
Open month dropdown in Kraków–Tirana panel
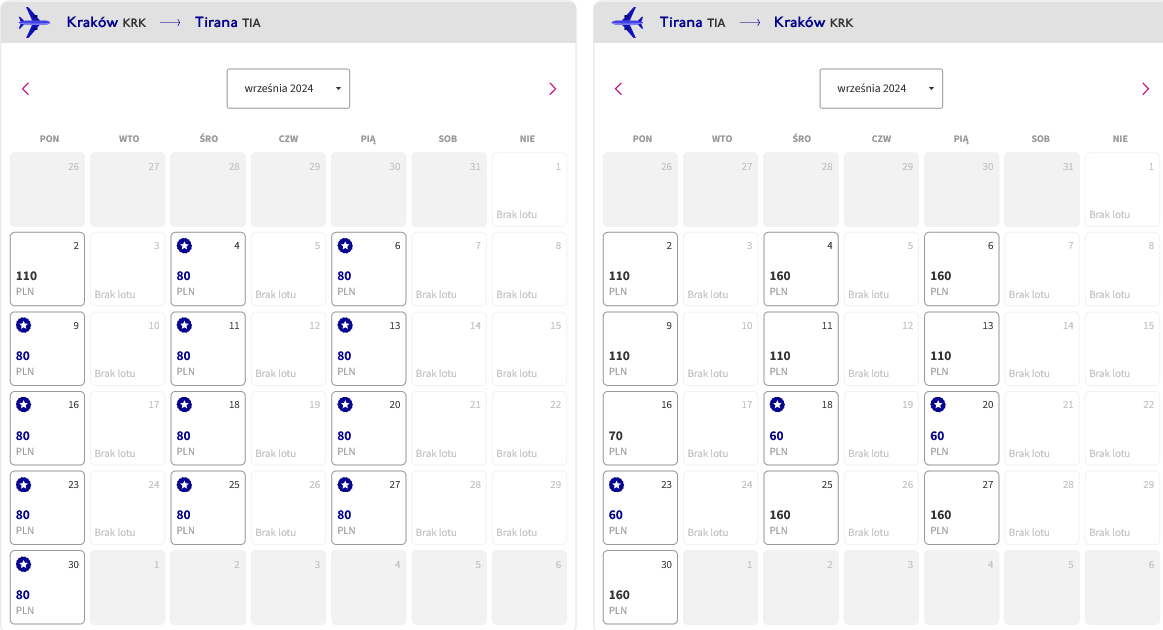(289, 88)
